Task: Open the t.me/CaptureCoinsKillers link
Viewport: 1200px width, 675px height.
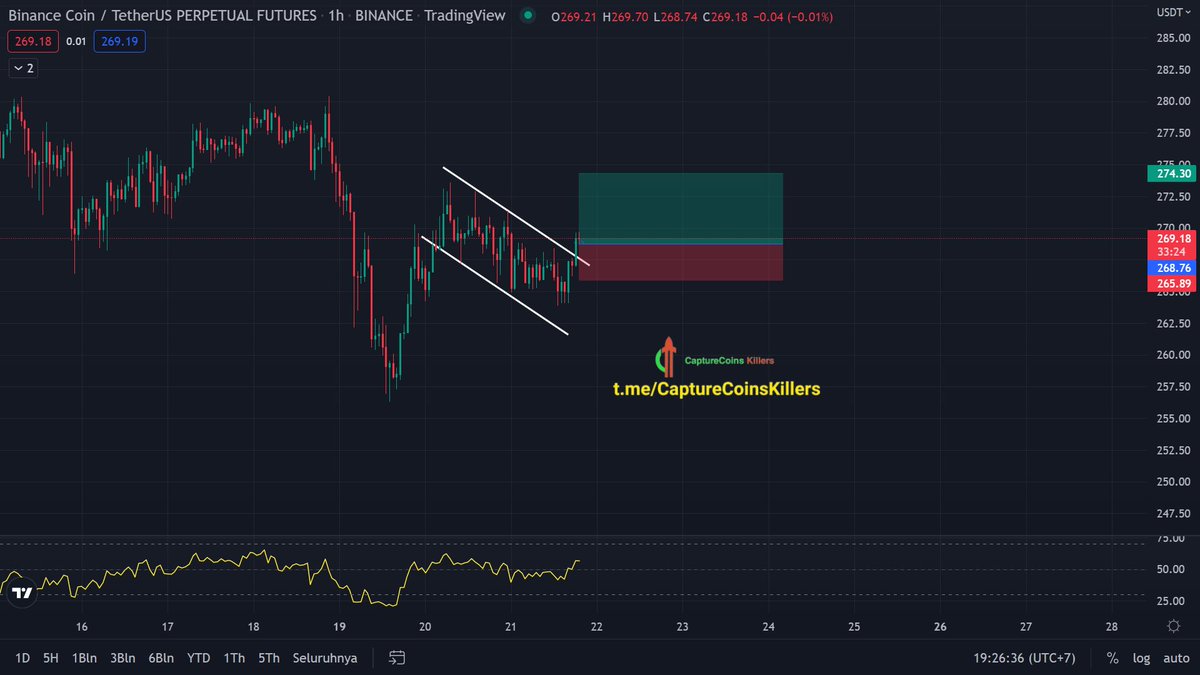Action: point(716,387)
